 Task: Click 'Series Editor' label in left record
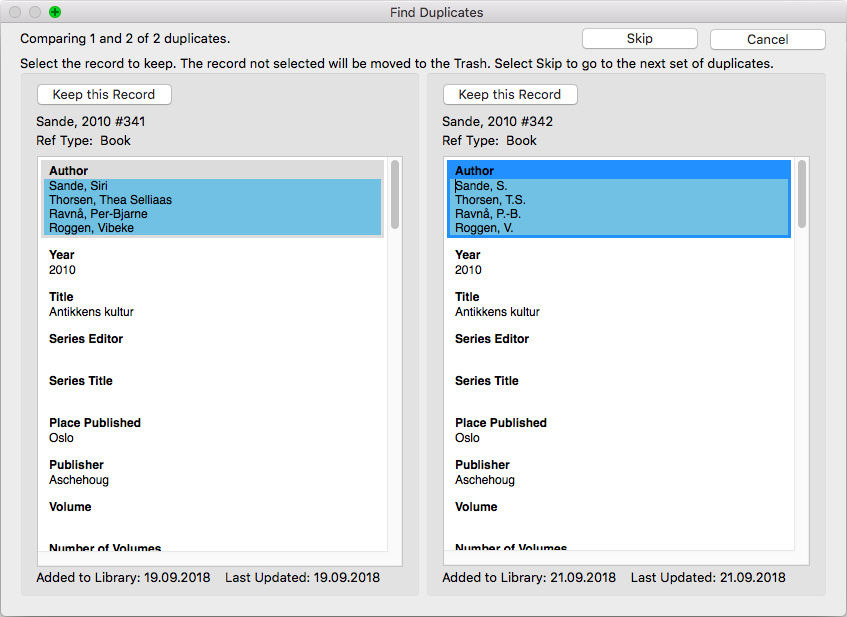86,339
